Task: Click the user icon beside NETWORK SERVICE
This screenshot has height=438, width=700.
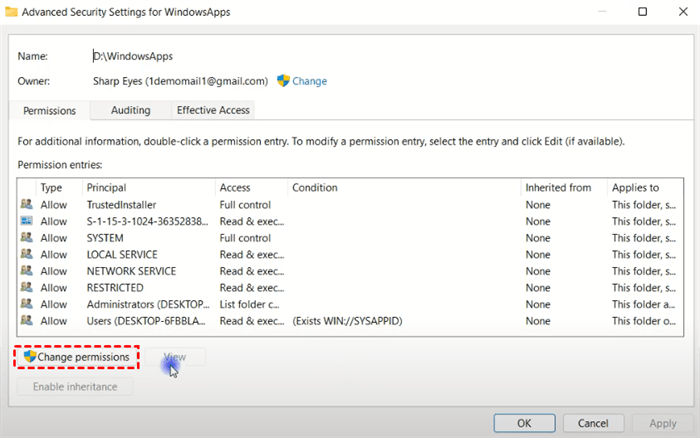Action: 26,271
